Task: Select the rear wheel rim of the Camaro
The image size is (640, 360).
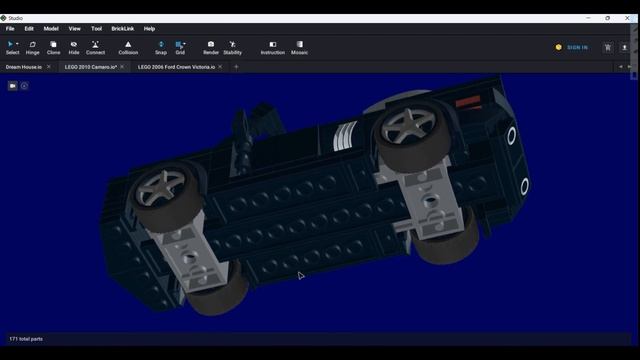Action: (408, 125)
